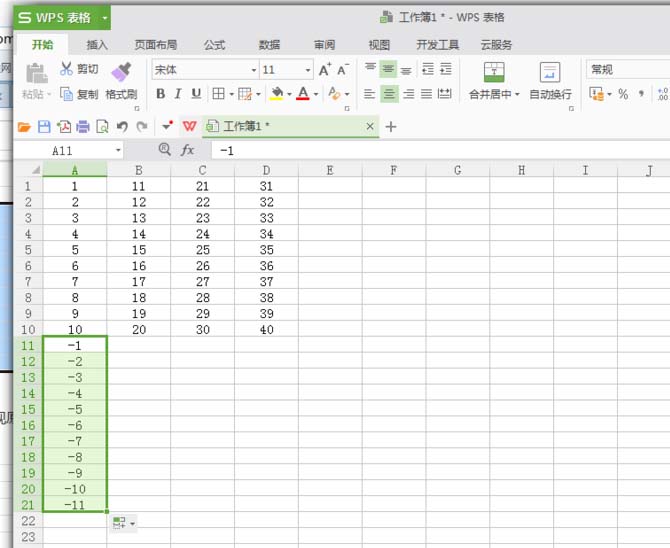Click Merge and Center (合并居中) icon
This screenshot has width=670, height=548.
pyautogui.click(x=494, y=72)
